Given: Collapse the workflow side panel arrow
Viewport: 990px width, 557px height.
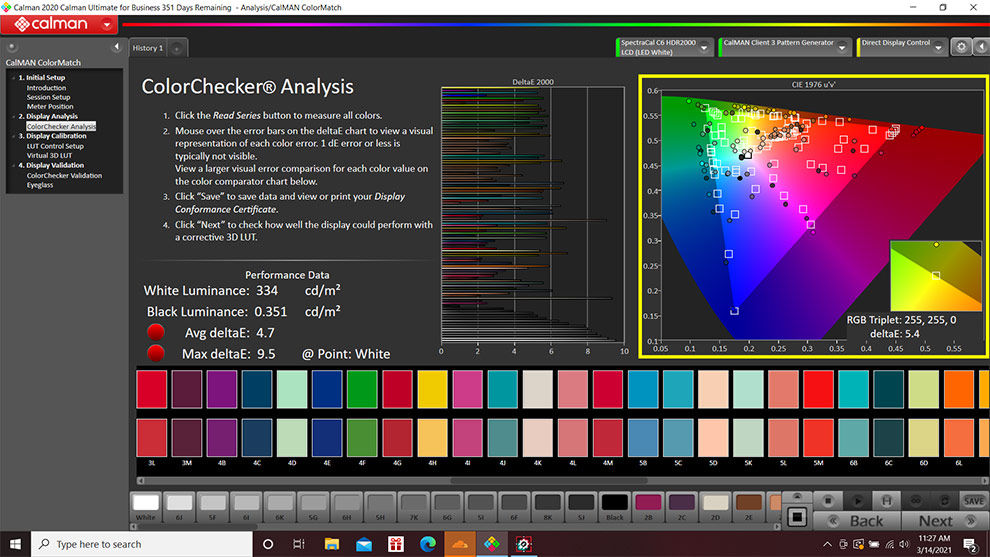Looking at the screenshot, I should pyautogui.click(x=116, y=47).
